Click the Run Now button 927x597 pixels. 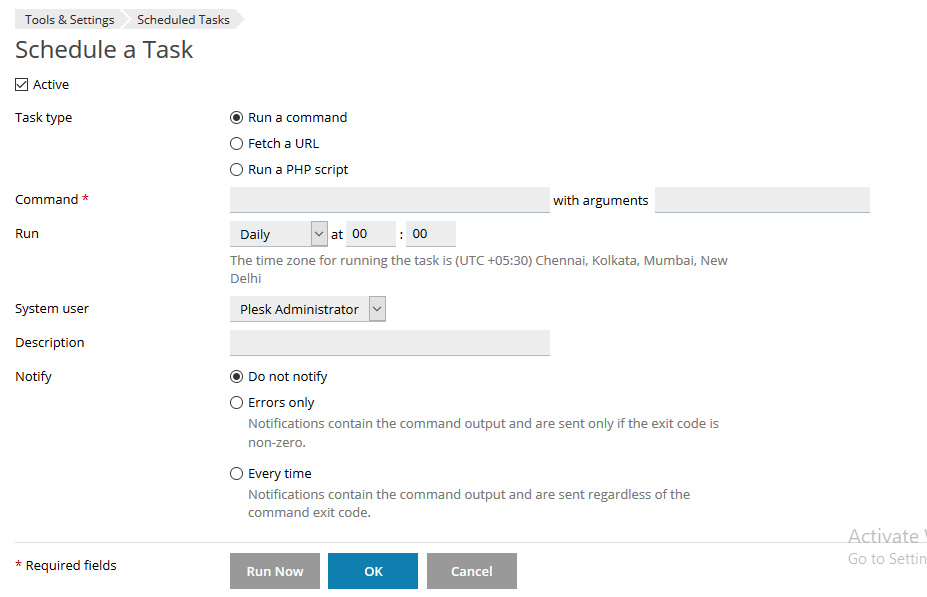pos(274,570)
